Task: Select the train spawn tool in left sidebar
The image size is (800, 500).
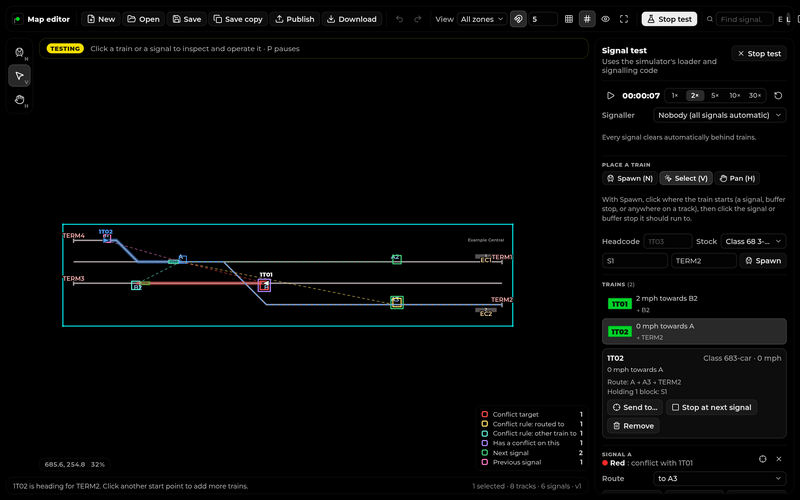Action: click(x=19, y=53)
